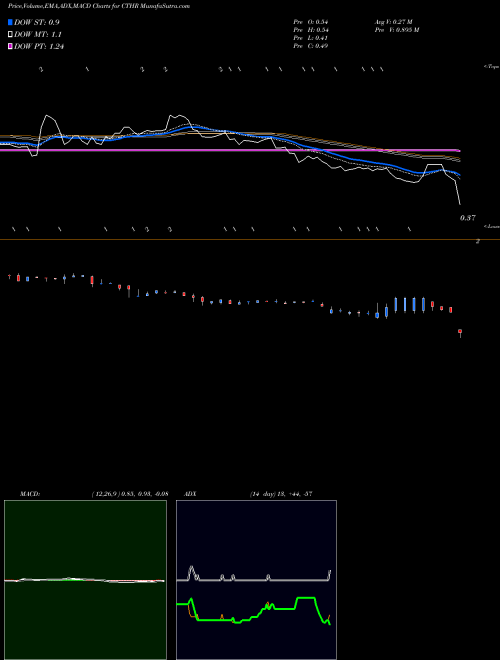Click the last red candlestick that gapped down
Viewport: 500px width, 660px height.
pos(460,333)
